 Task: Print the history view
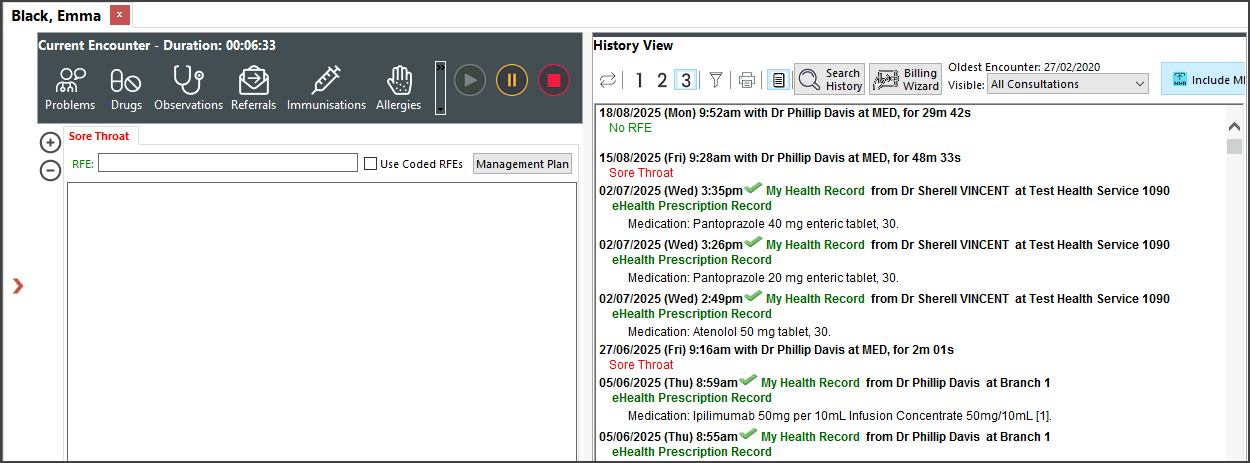(x=746, y=80)
